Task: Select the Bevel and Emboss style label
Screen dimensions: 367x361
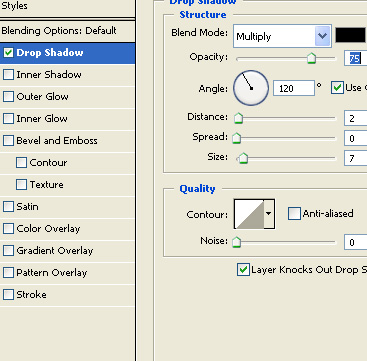Action: point(57,141)
